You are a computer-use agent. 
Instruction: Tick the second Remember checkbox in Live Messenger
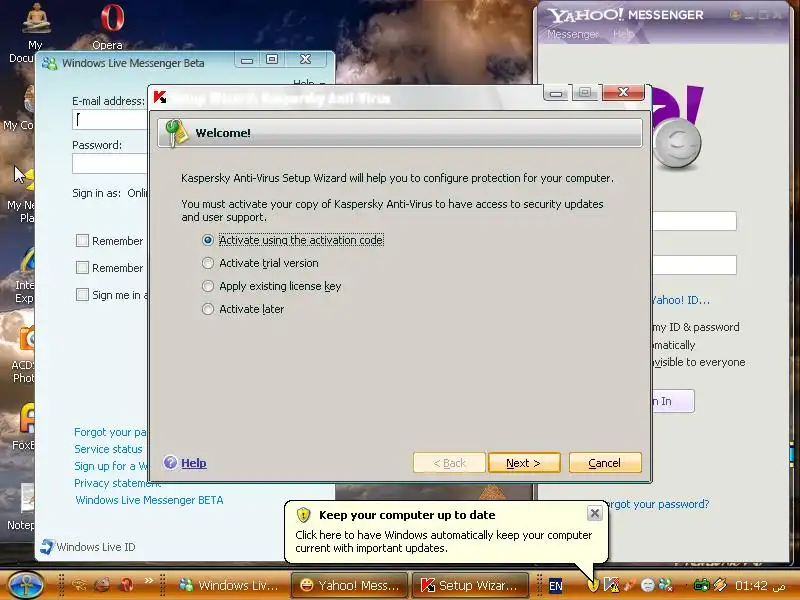click(x=82, y=267)
